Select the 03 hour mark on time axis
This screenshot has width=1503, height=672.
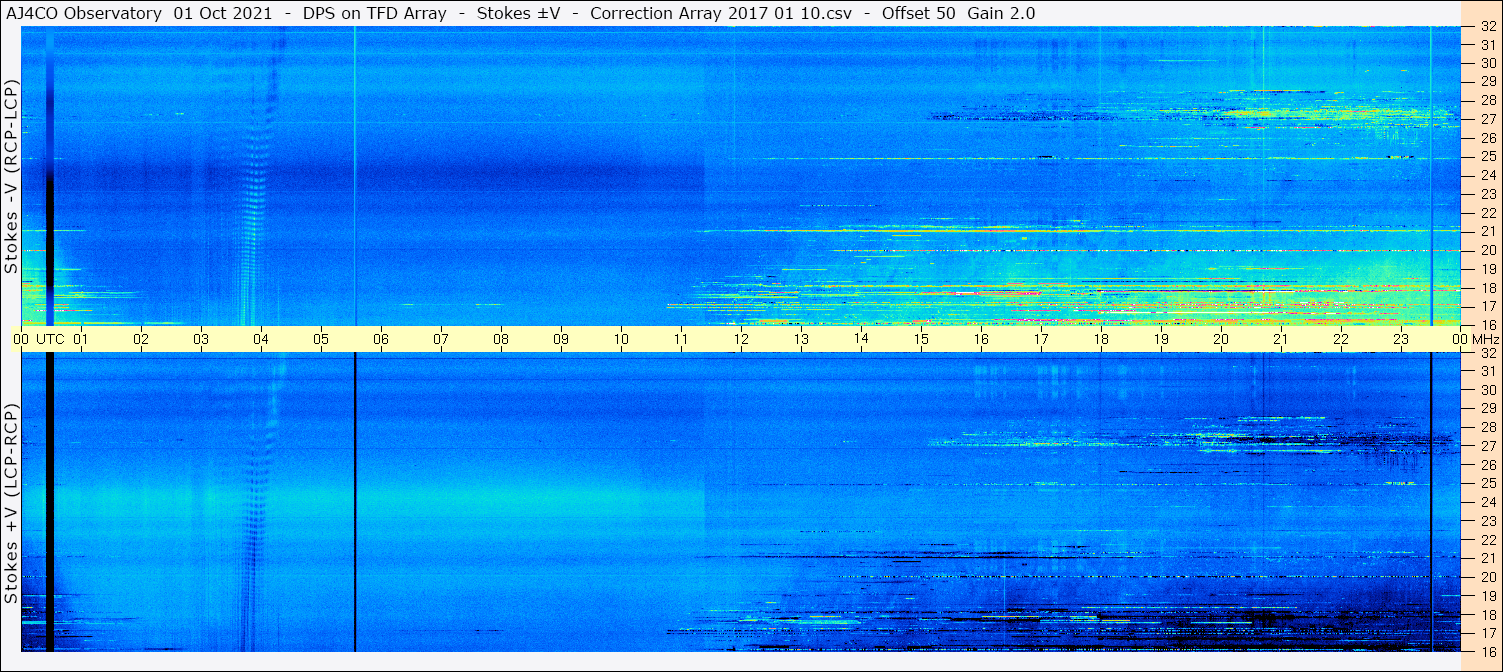201,339
